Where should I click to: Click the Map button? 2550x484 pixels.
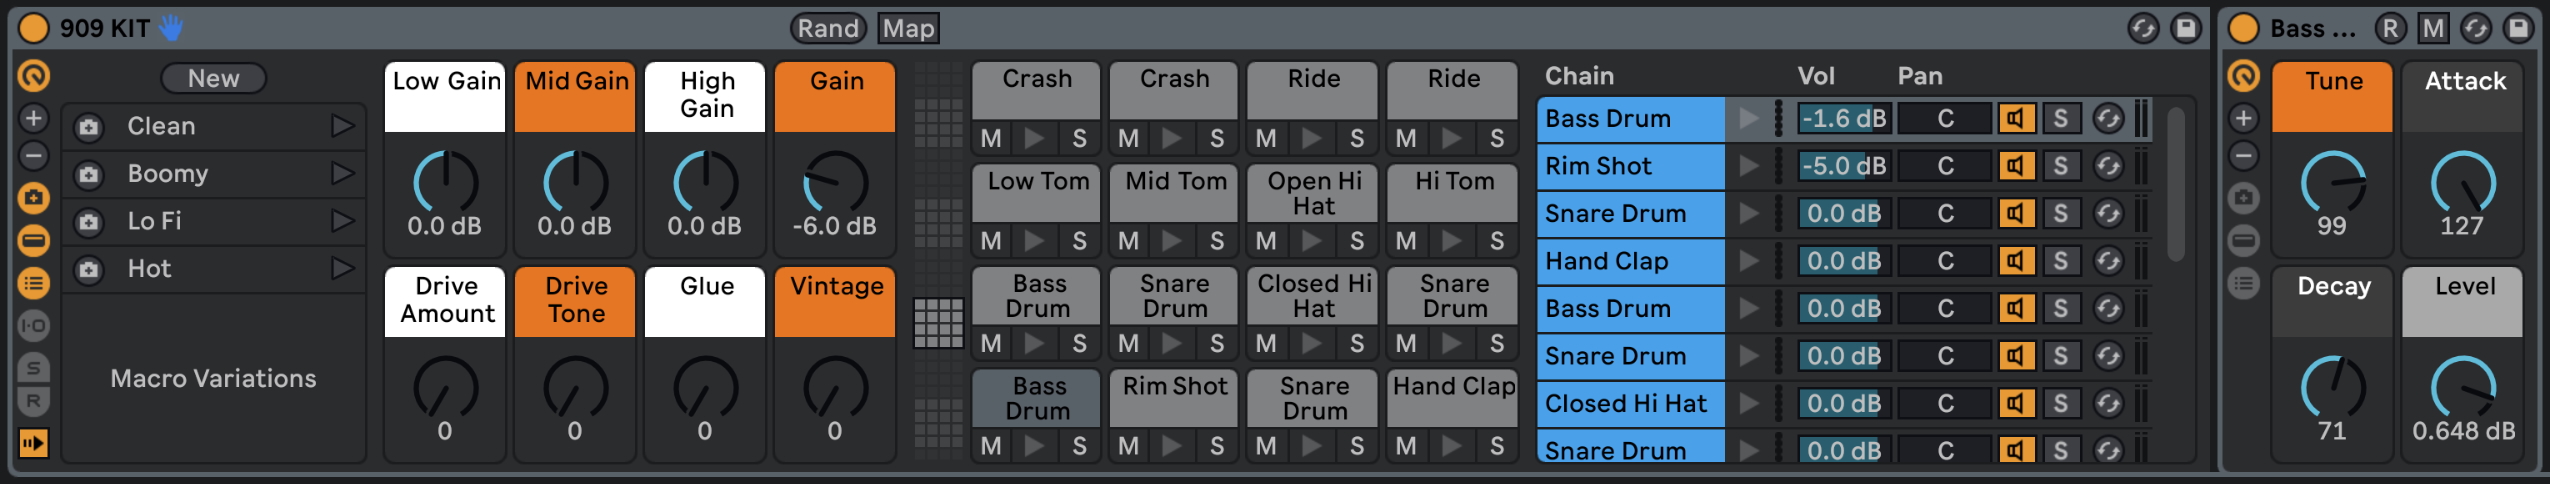pyautogui.click(x=908, y=28)
